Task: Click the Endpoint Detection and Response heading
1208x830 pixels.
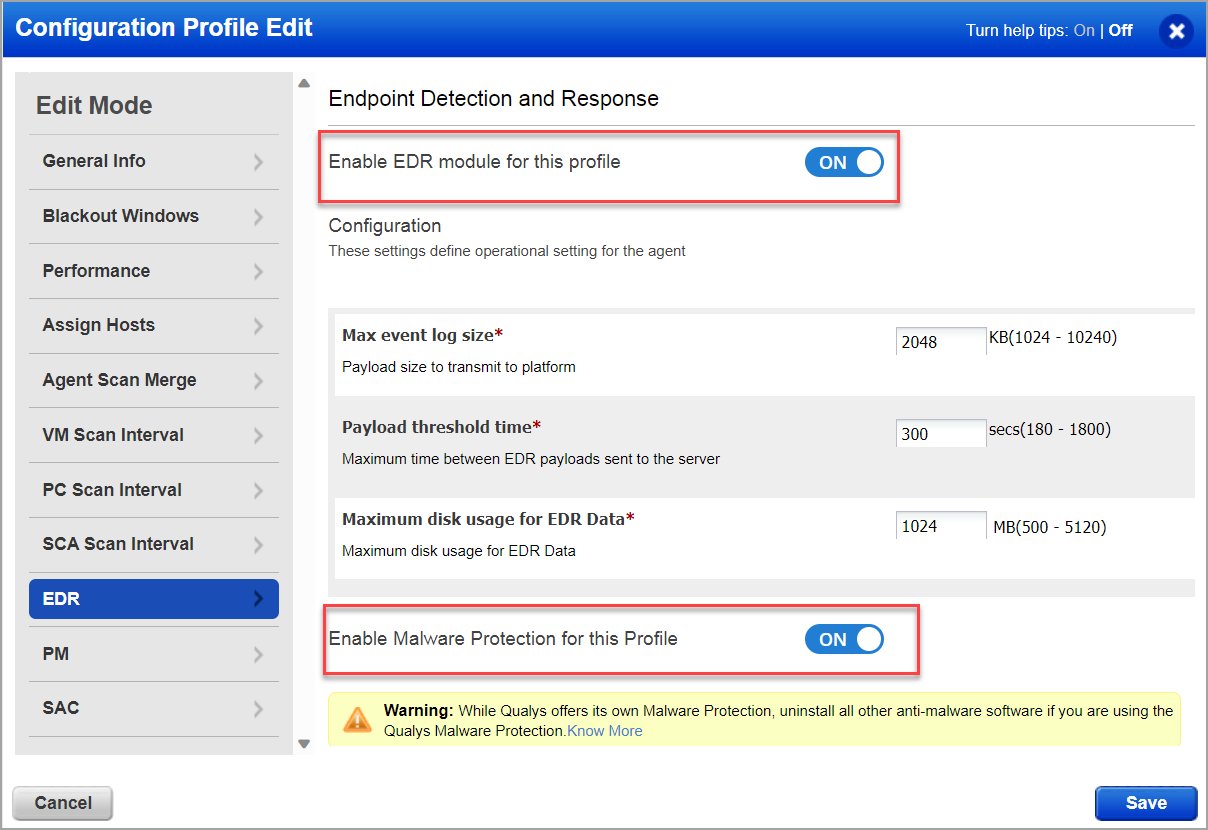Action: [x=494, y=99]
